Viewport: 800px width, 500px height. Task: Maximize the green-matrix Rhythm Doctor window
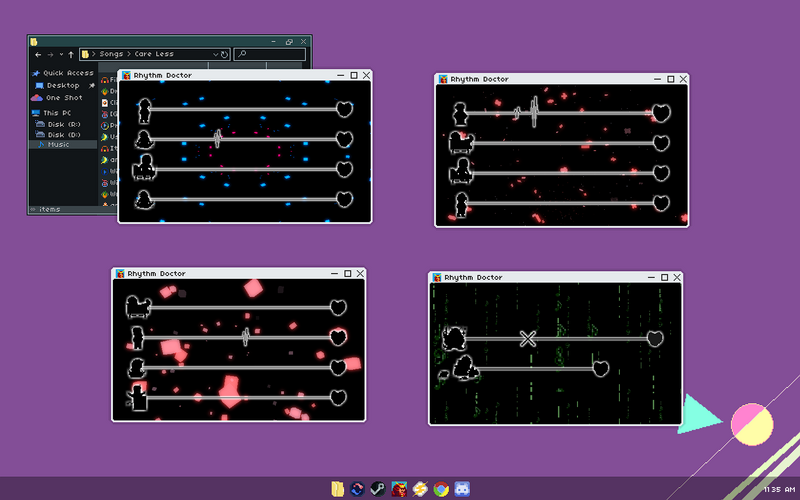[664, 277]
